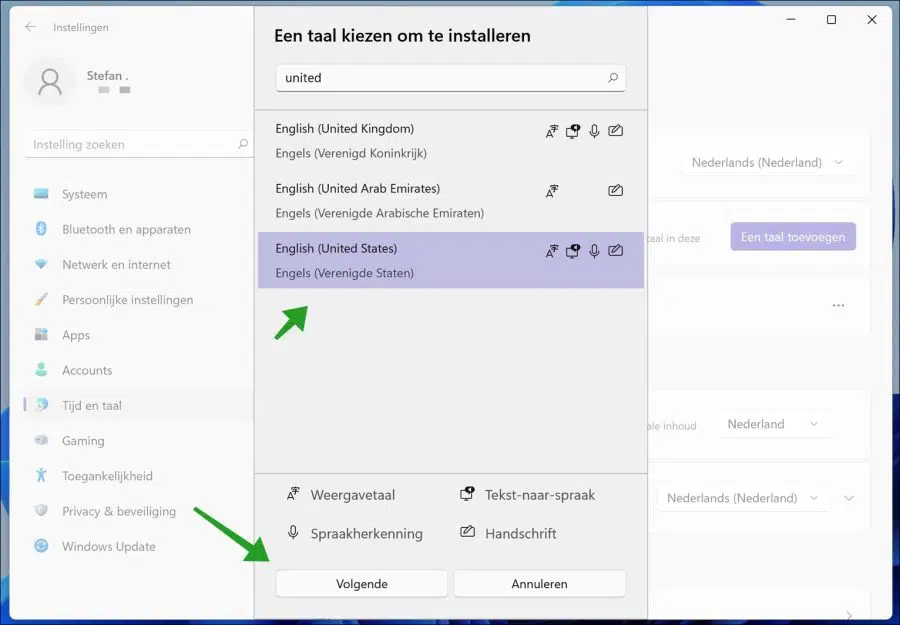Maximize the Settings window
The image size is (900, 625).
click(831, 20)
